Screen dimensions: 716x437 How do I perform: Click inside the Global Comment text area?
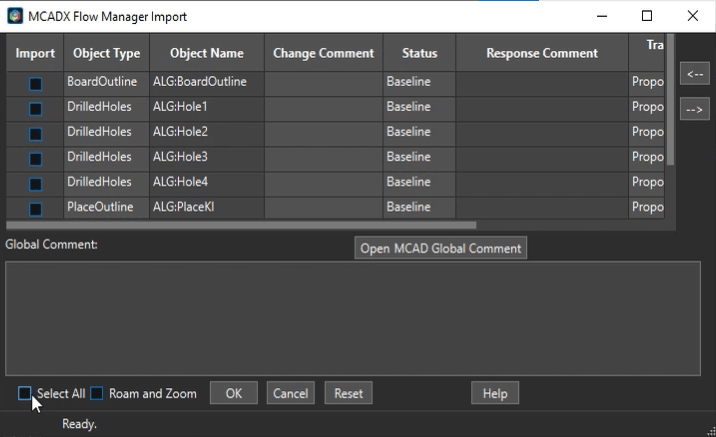point(353,318)
